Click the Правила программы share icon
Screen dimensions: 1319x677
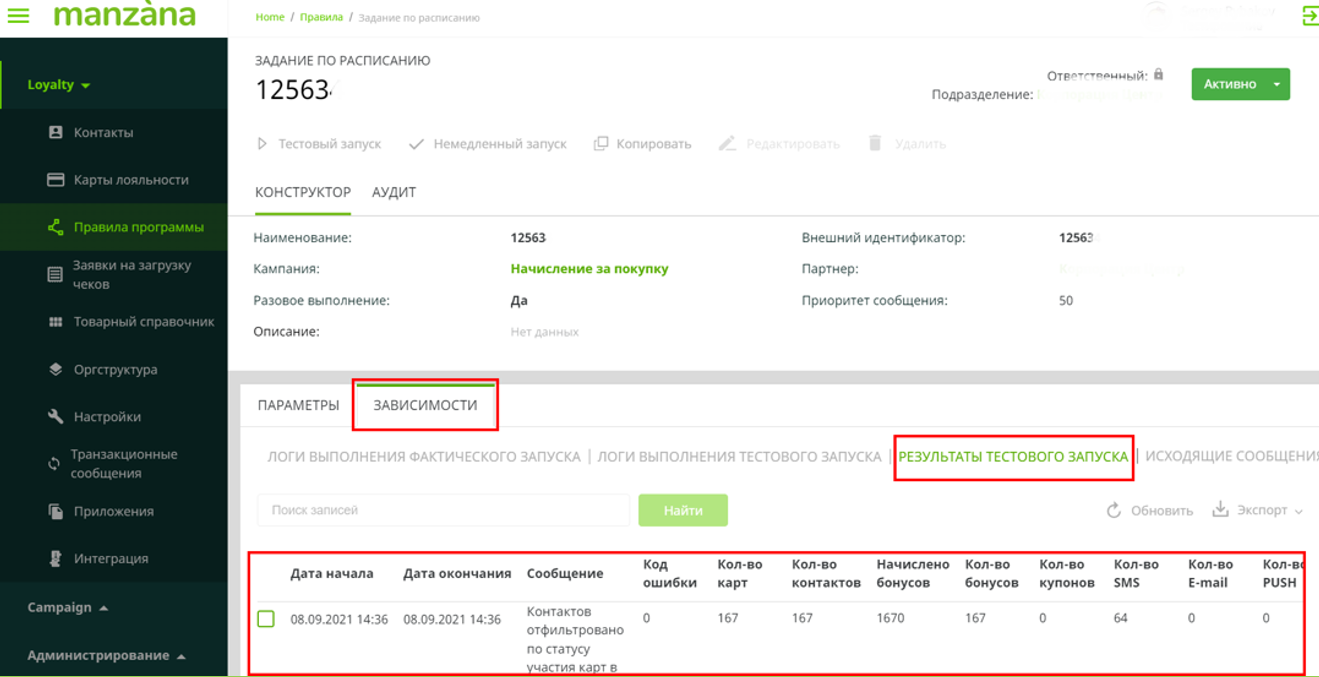click(56, 227)
